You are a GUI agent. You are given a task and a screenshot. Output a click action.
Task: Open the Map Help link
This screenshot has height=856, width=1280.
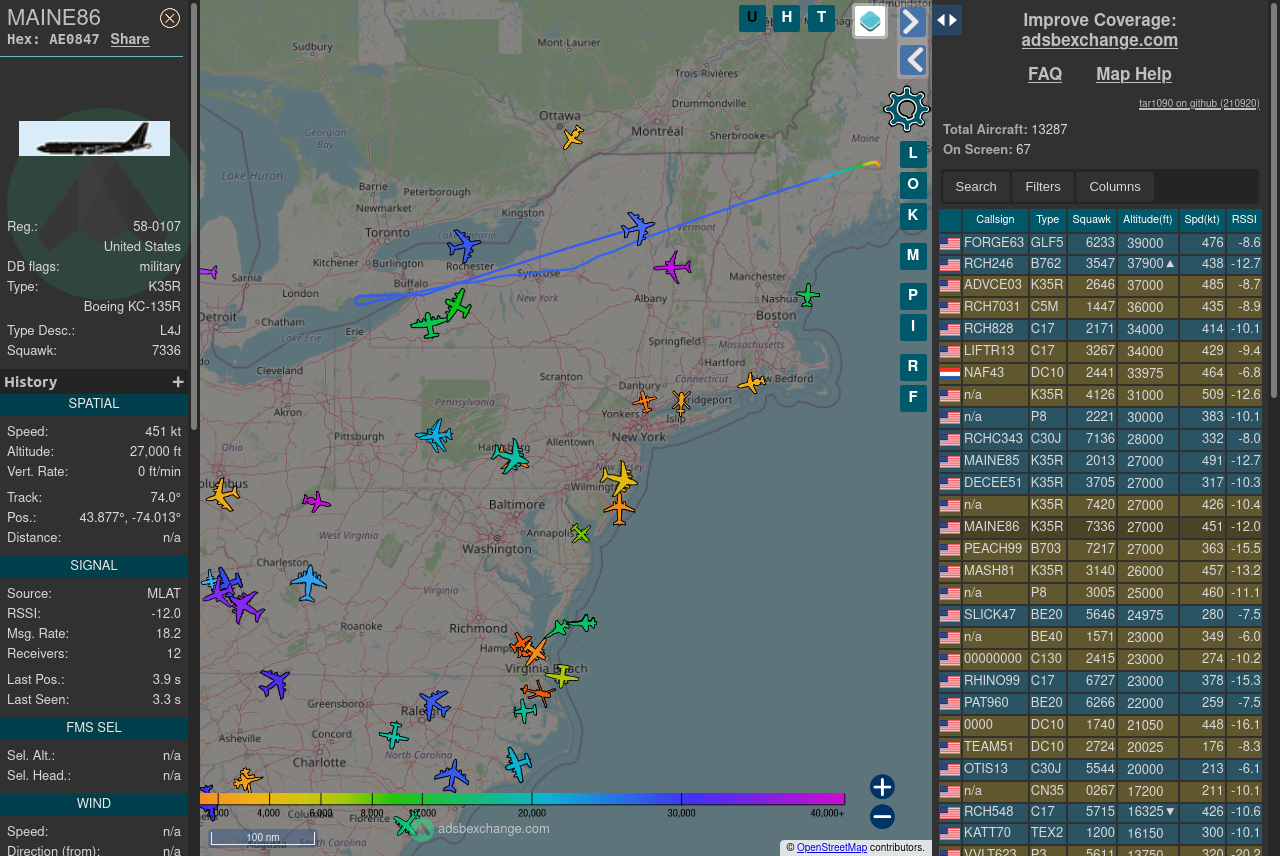click(x=1134, y=74)
